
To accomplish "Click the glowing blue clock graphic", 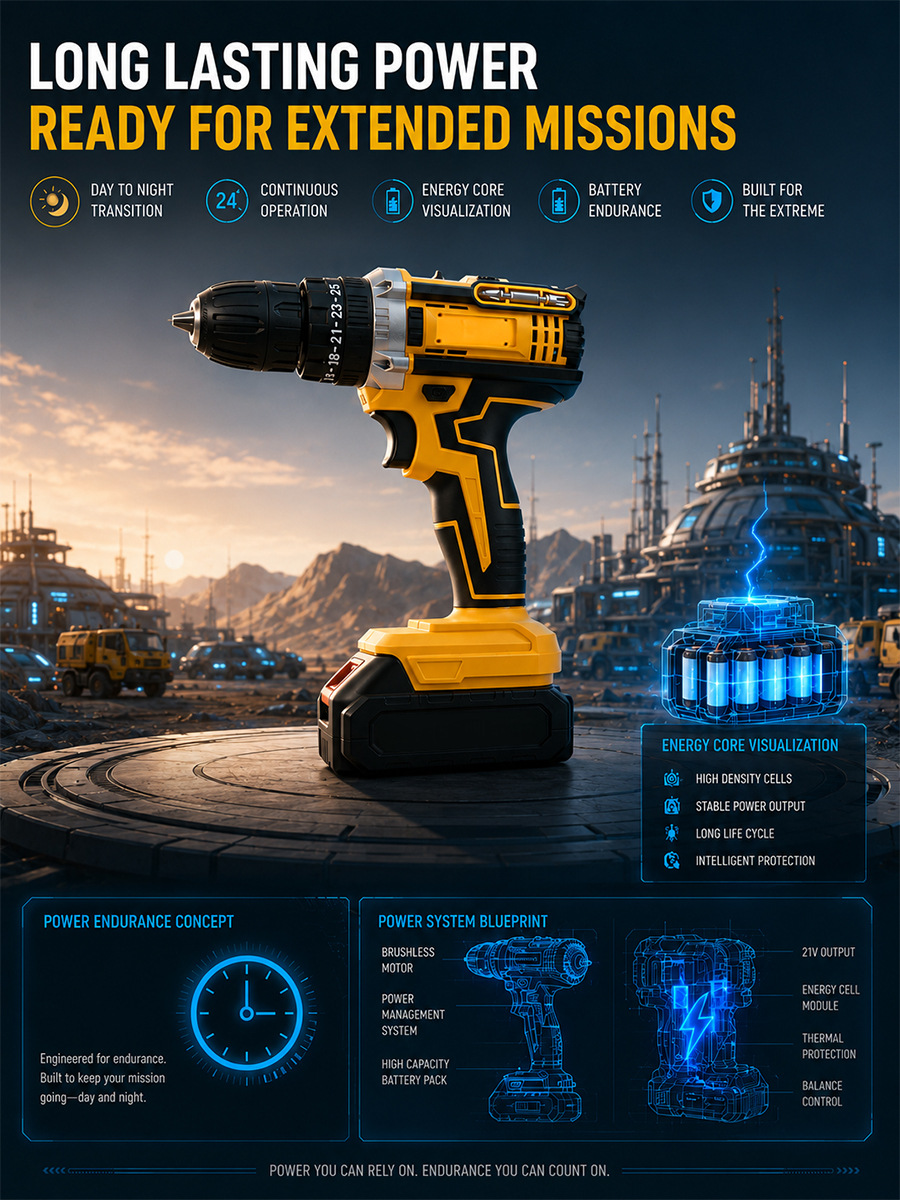I will click(246, 1013).
